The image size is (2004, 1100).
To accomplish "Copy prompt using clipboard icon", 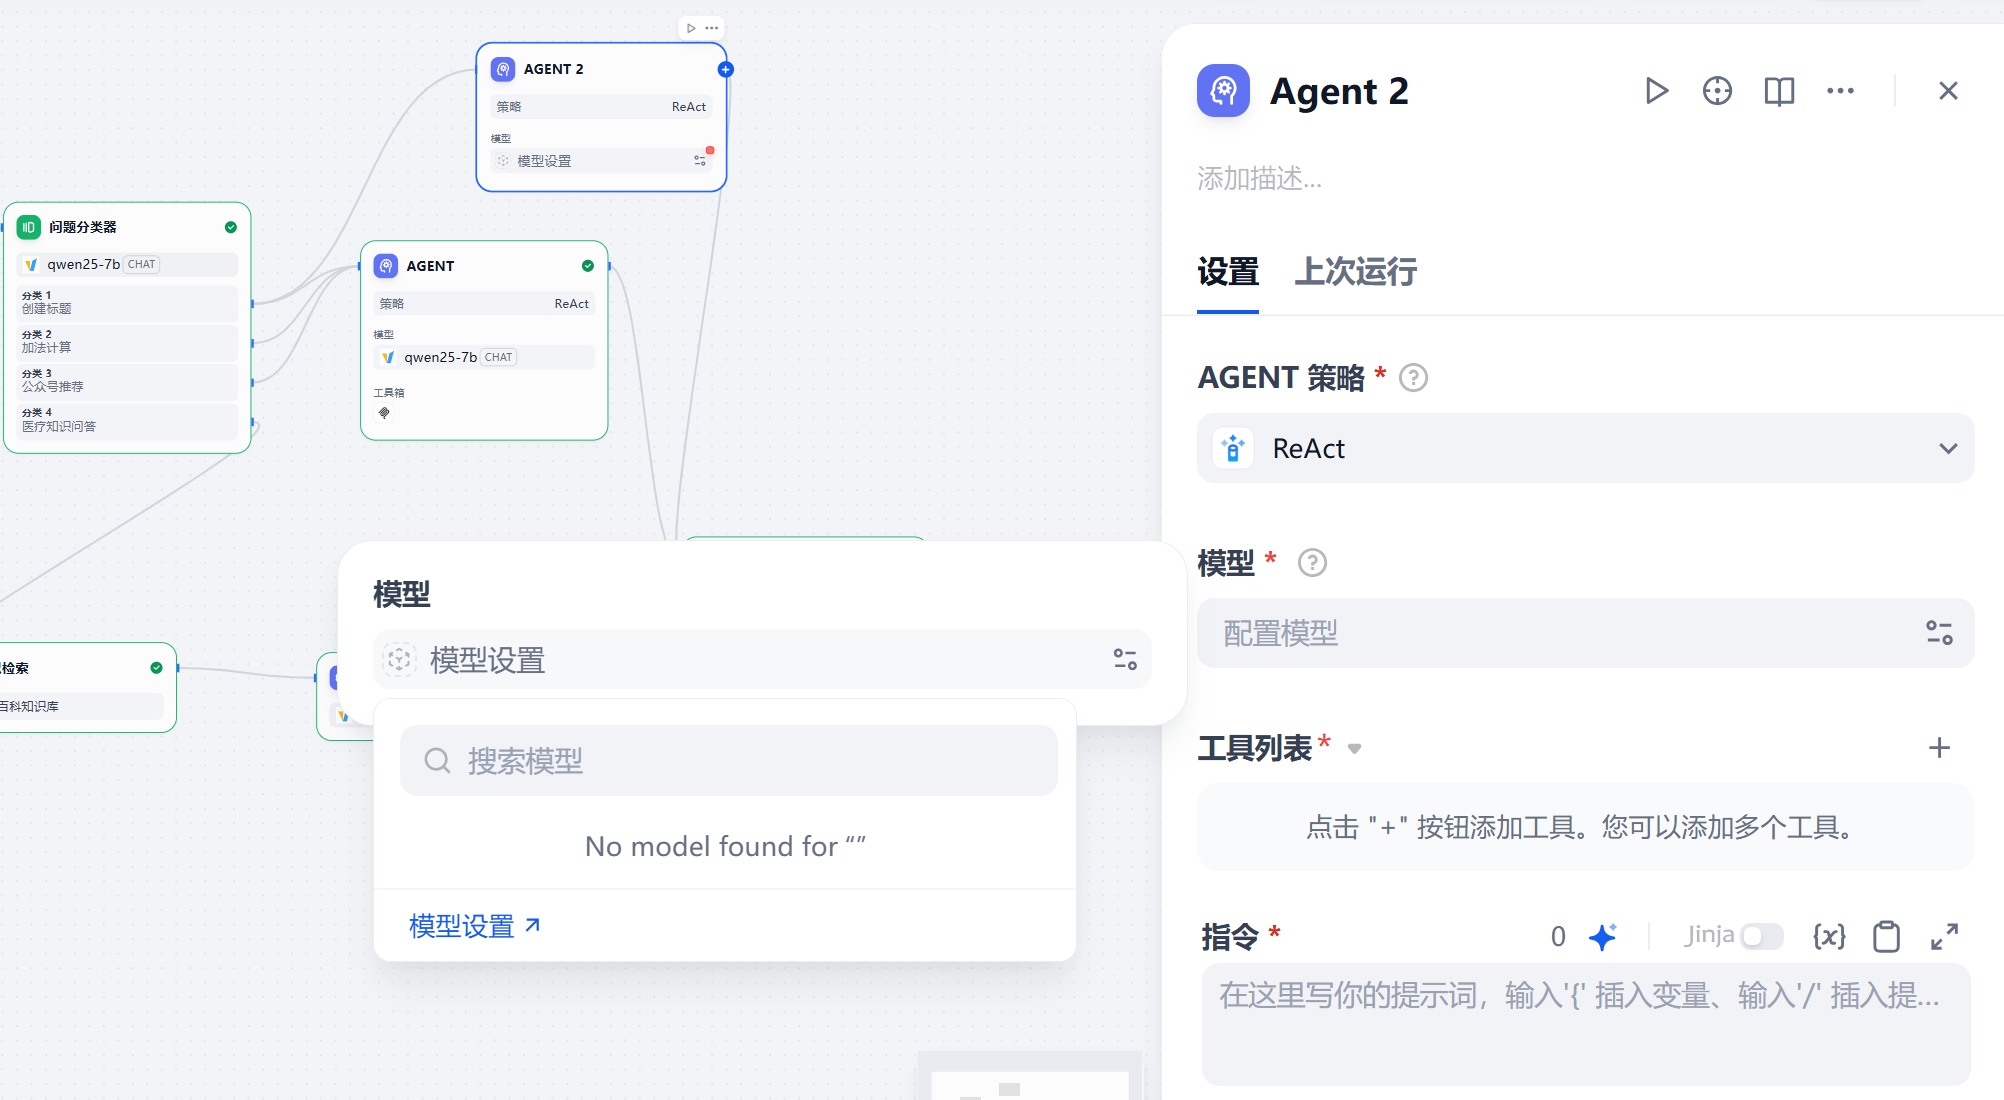I will click(x=1886, y=936).
